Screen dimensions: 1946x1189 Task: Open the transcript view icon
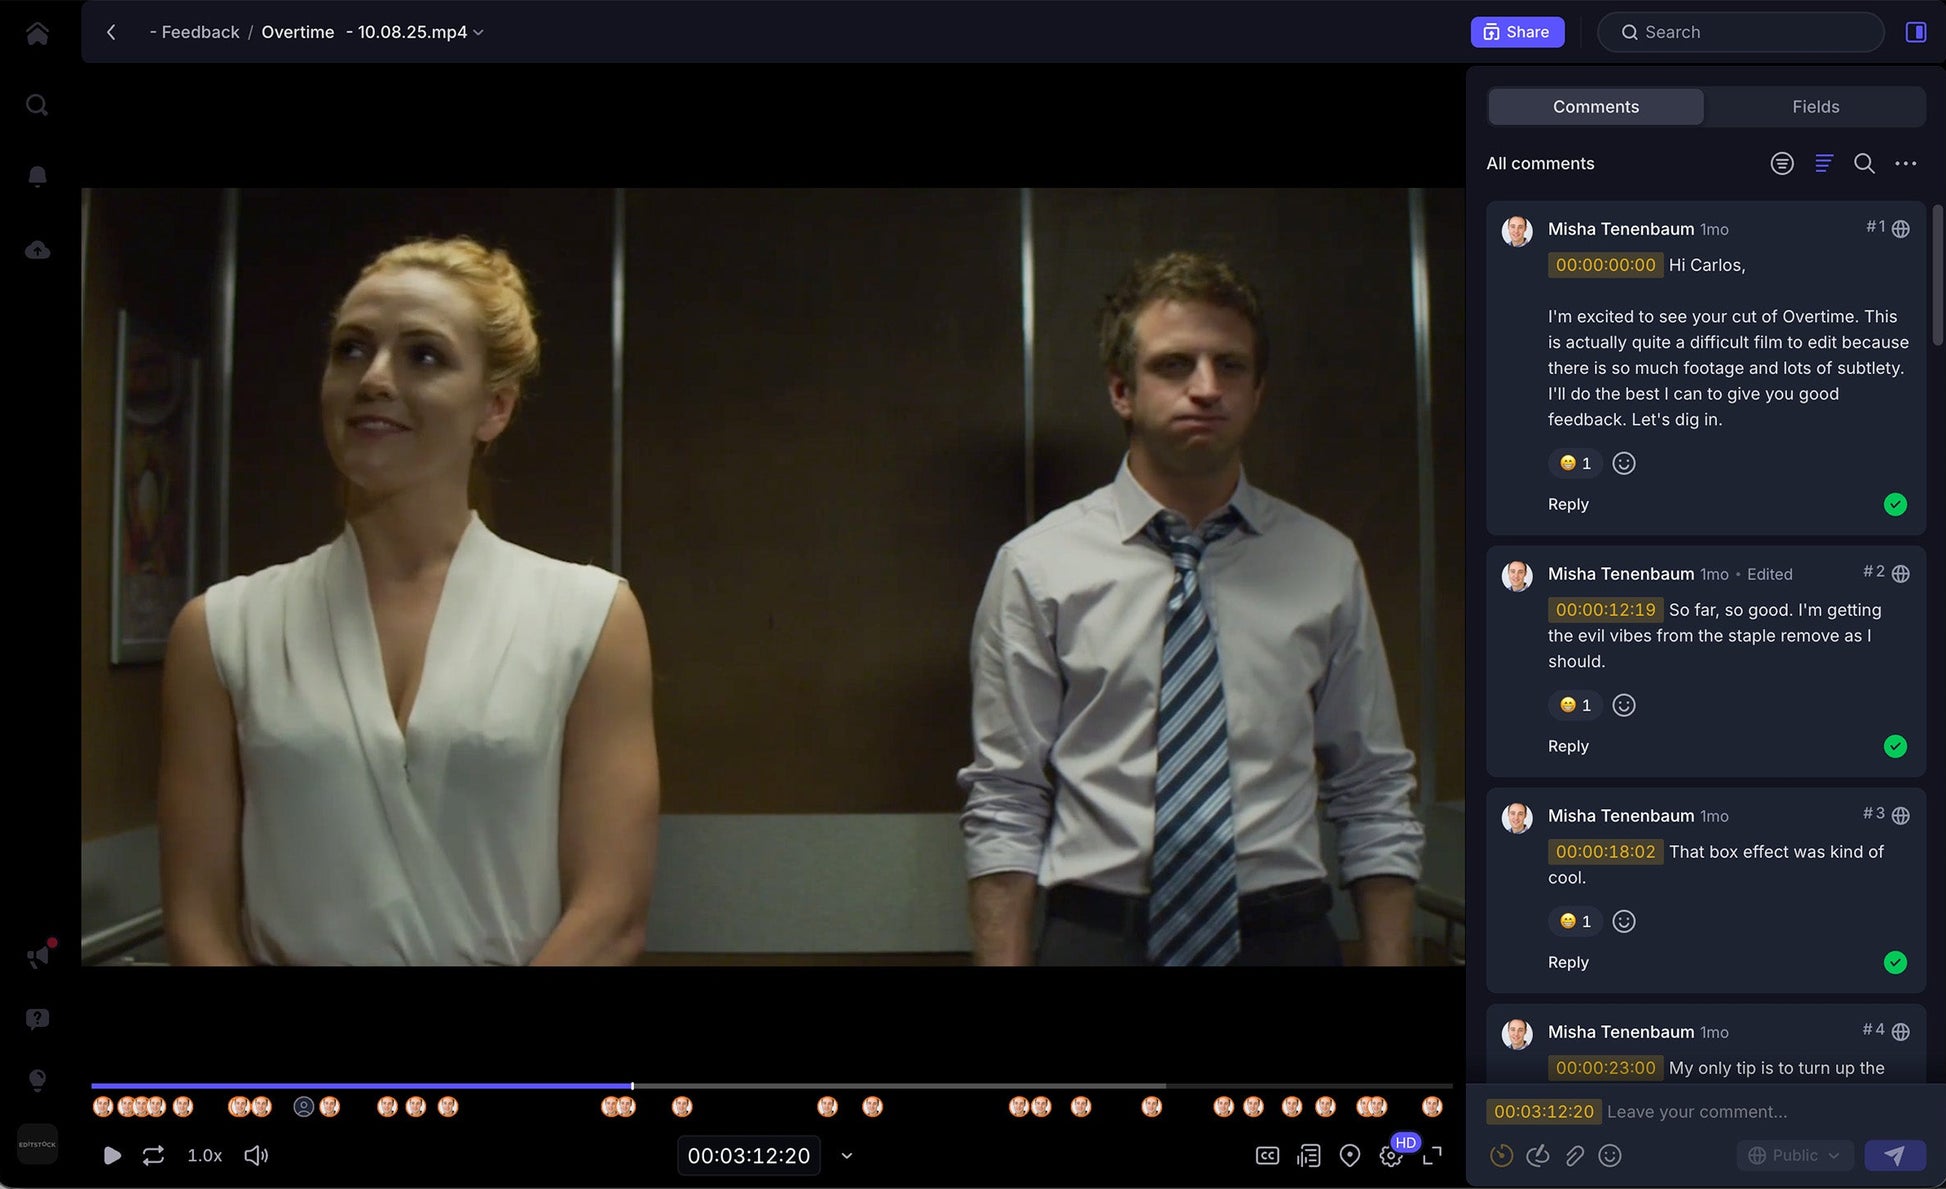click(1309, 1155)
